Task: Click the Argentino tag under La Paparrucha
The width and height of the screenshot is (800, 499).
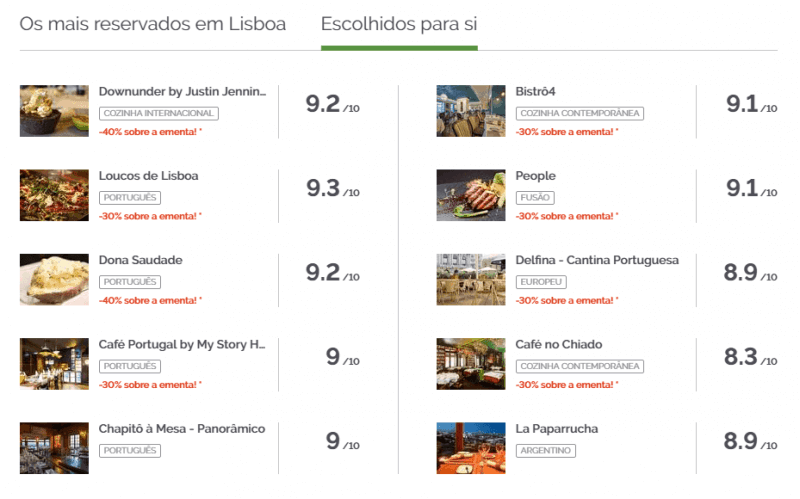Action: point(545,451)
